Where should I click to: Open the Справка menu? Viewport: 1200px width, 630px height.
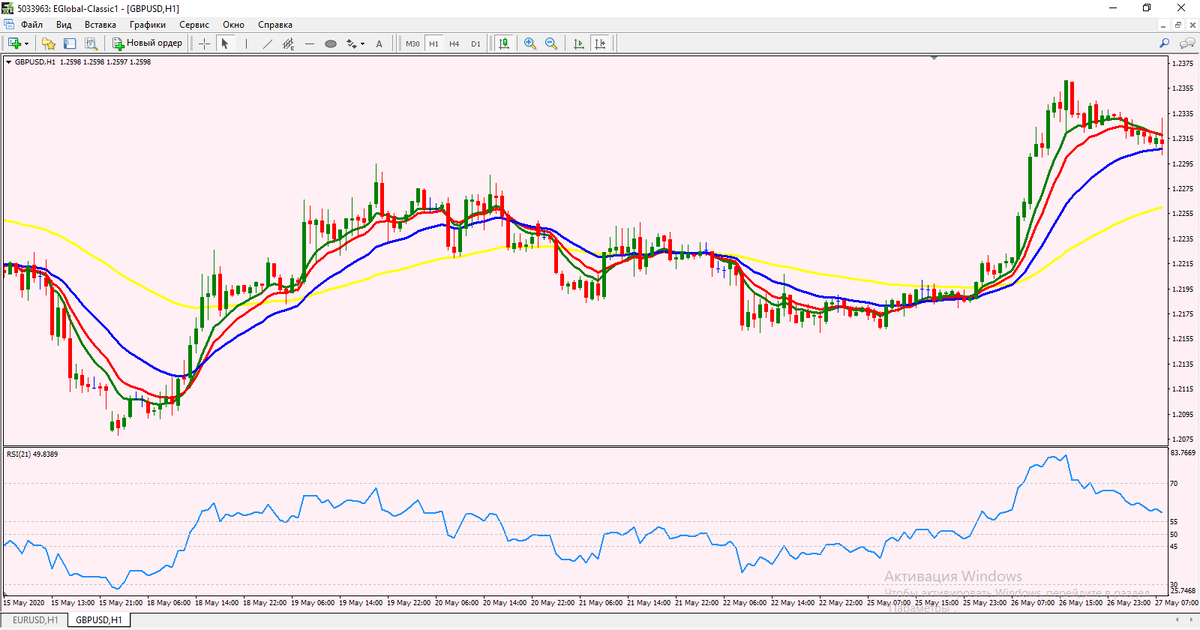275,24
